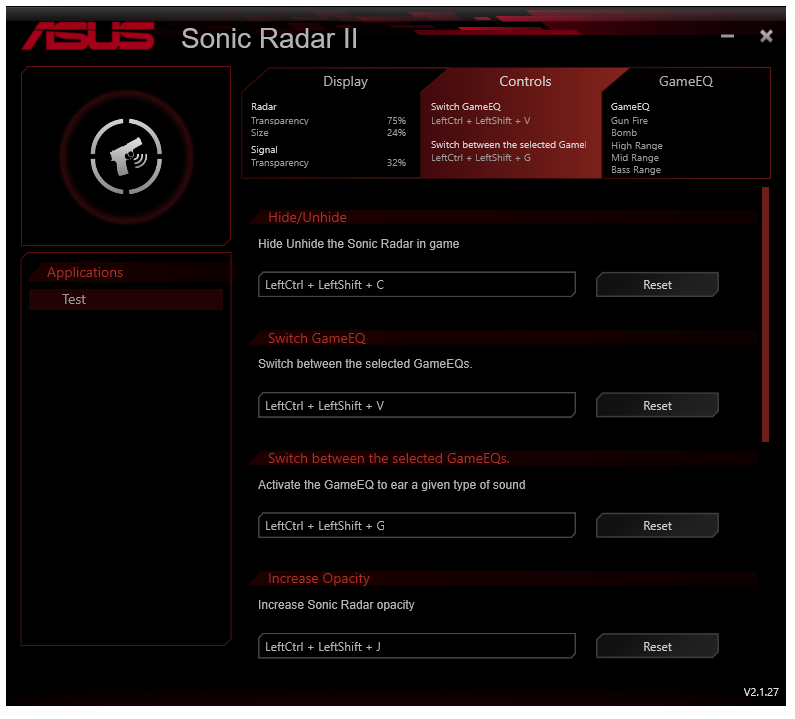This screenshot has width=795, height=719.
Task: Click the LeftCtrl + LeftShift + V field
Action: (x=417, y=406)
